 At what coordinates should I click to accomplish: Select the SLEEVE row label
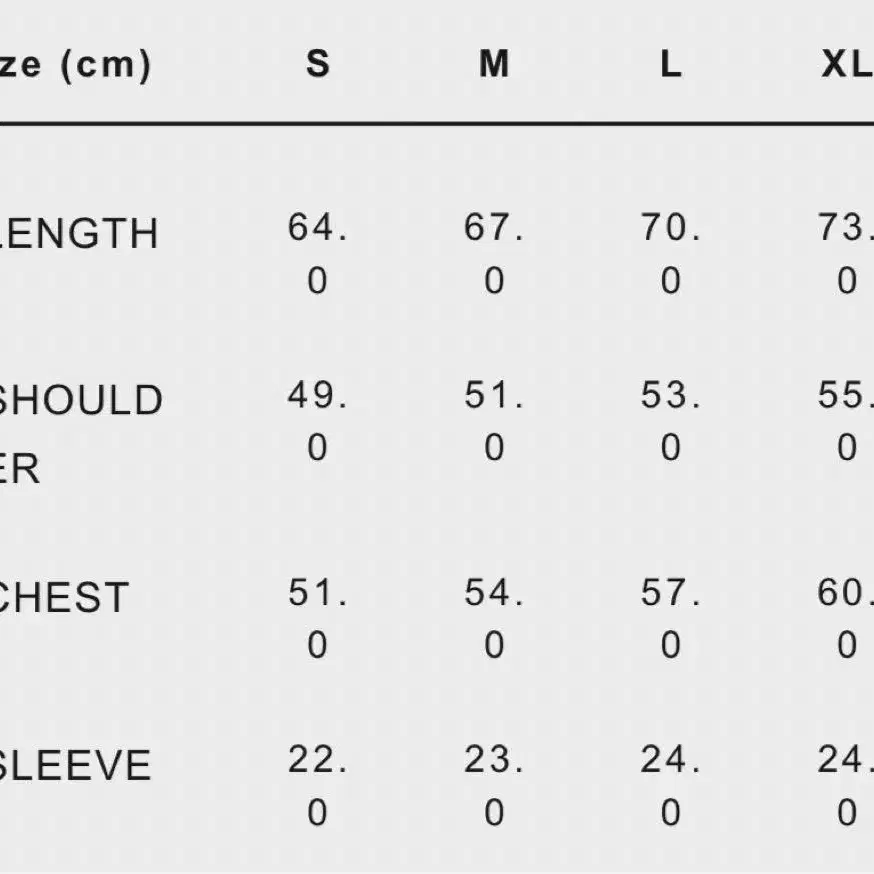(x=75, y=765)
